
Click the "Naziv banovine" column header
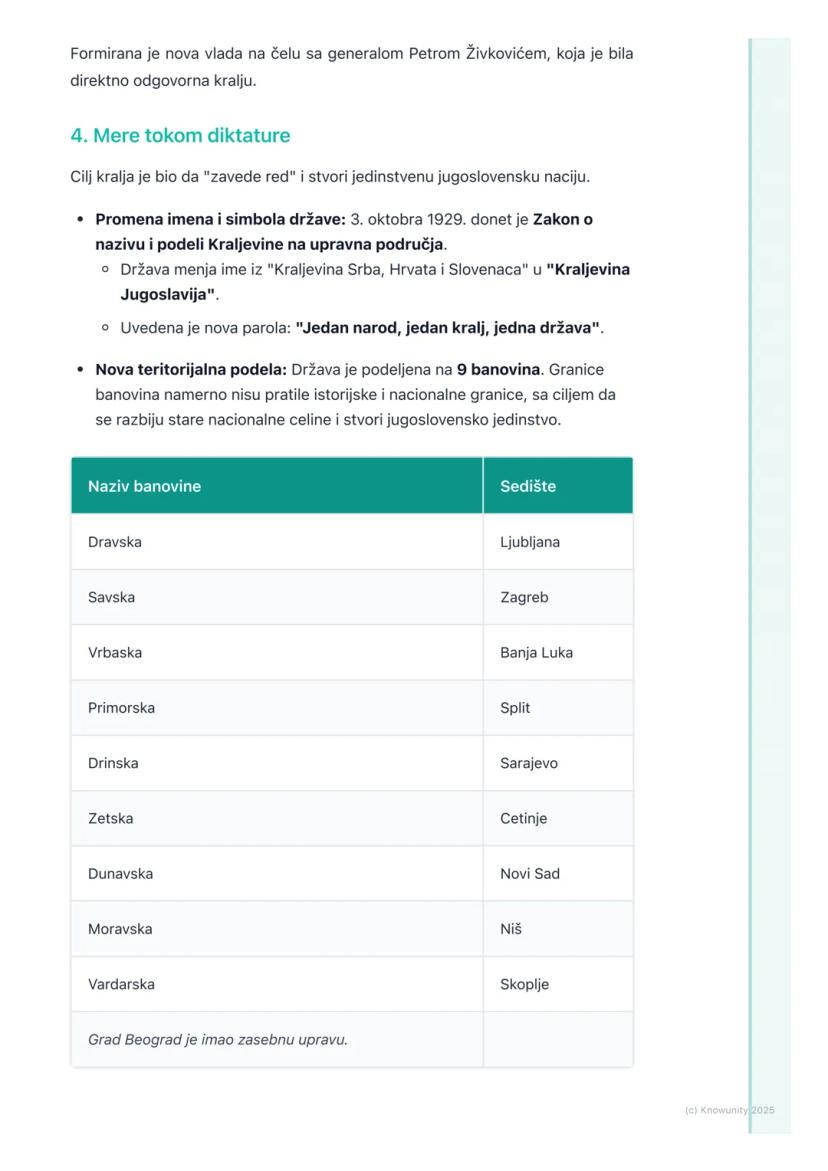tap(144, 486)
